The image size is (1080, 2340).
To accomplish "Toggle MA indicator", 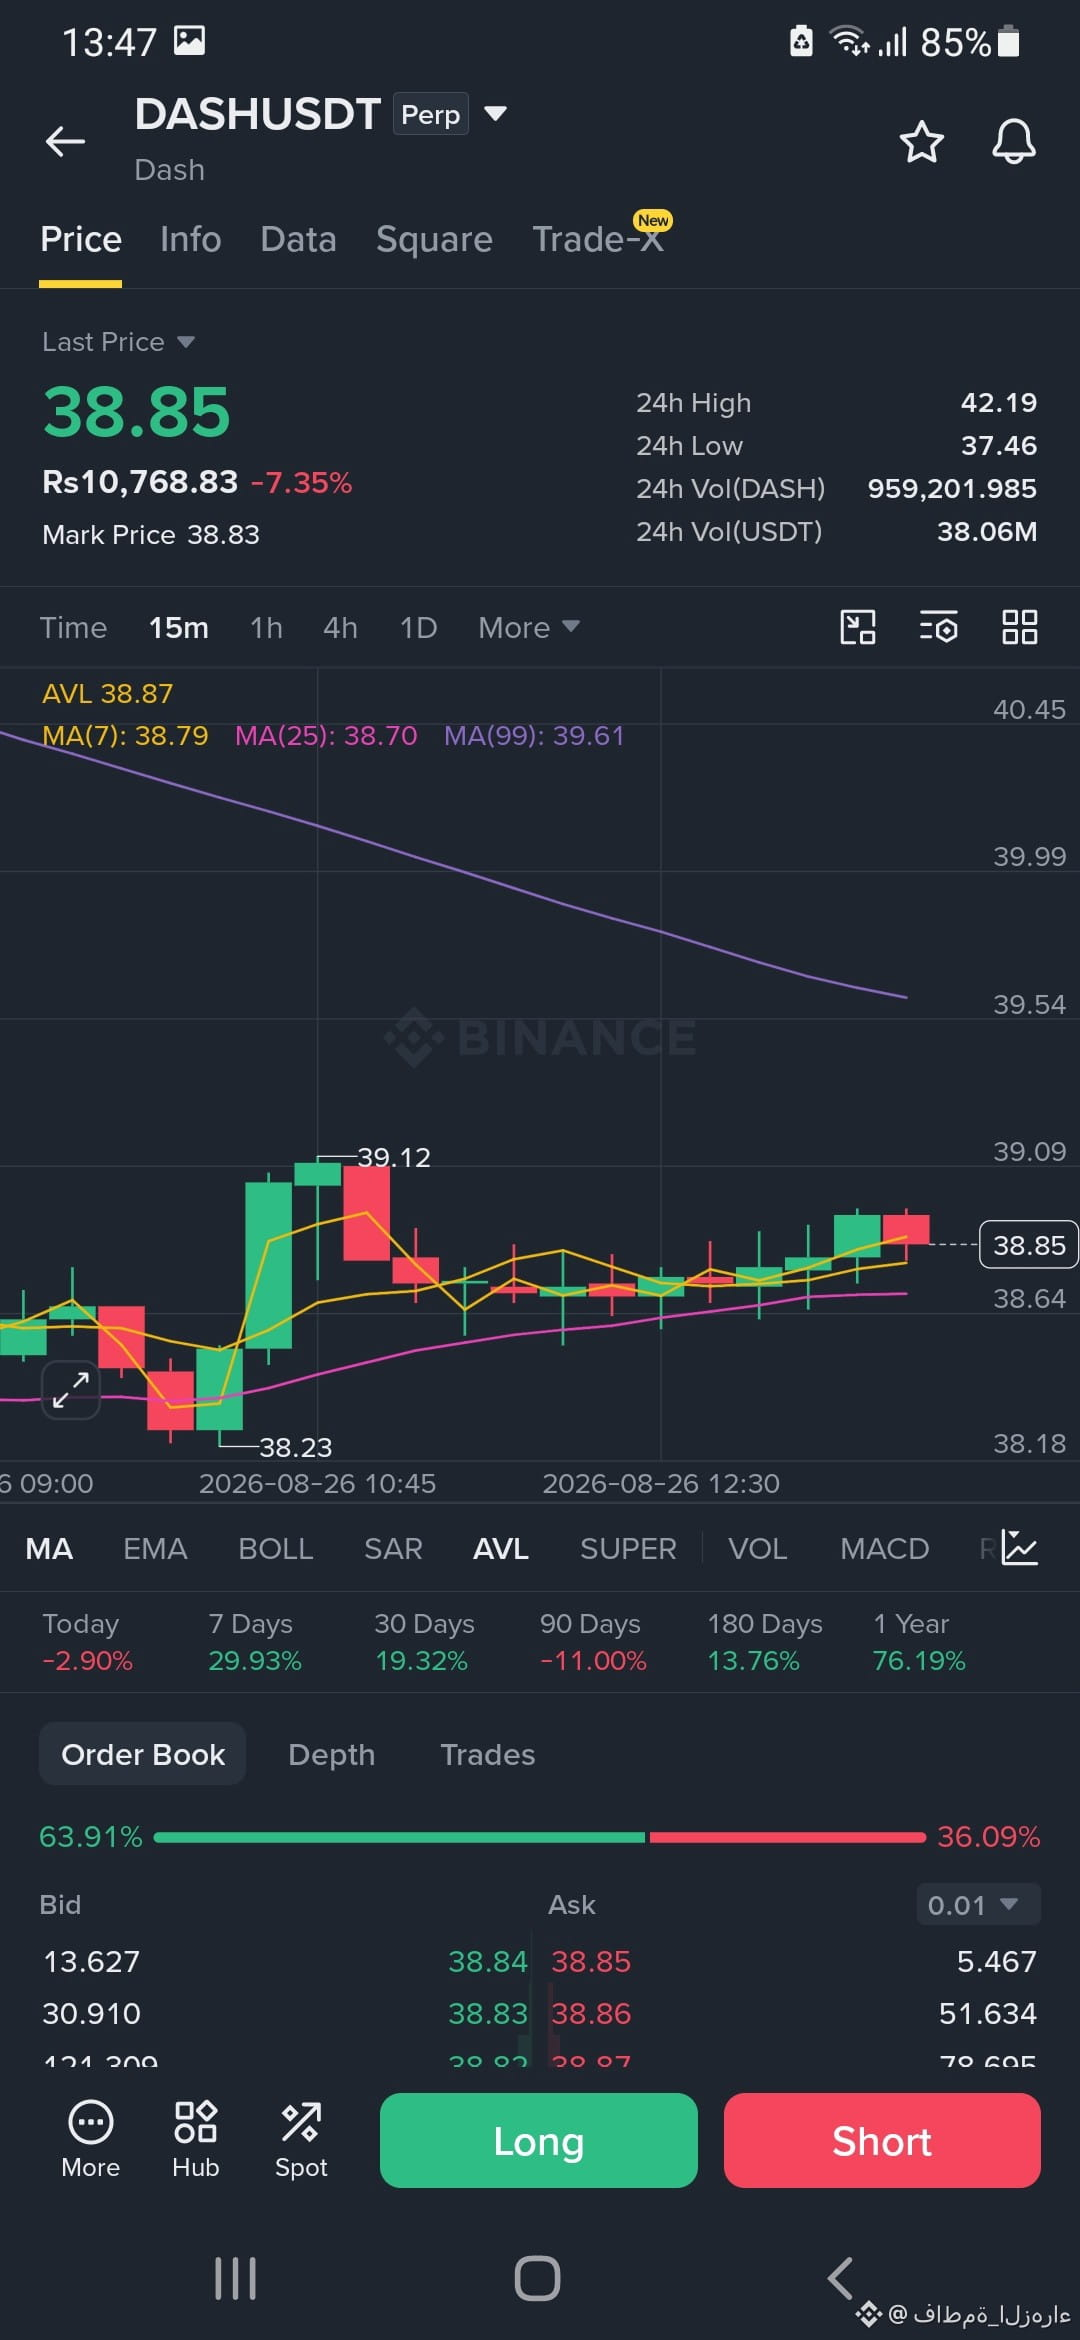I will [x=49, y=1548].
